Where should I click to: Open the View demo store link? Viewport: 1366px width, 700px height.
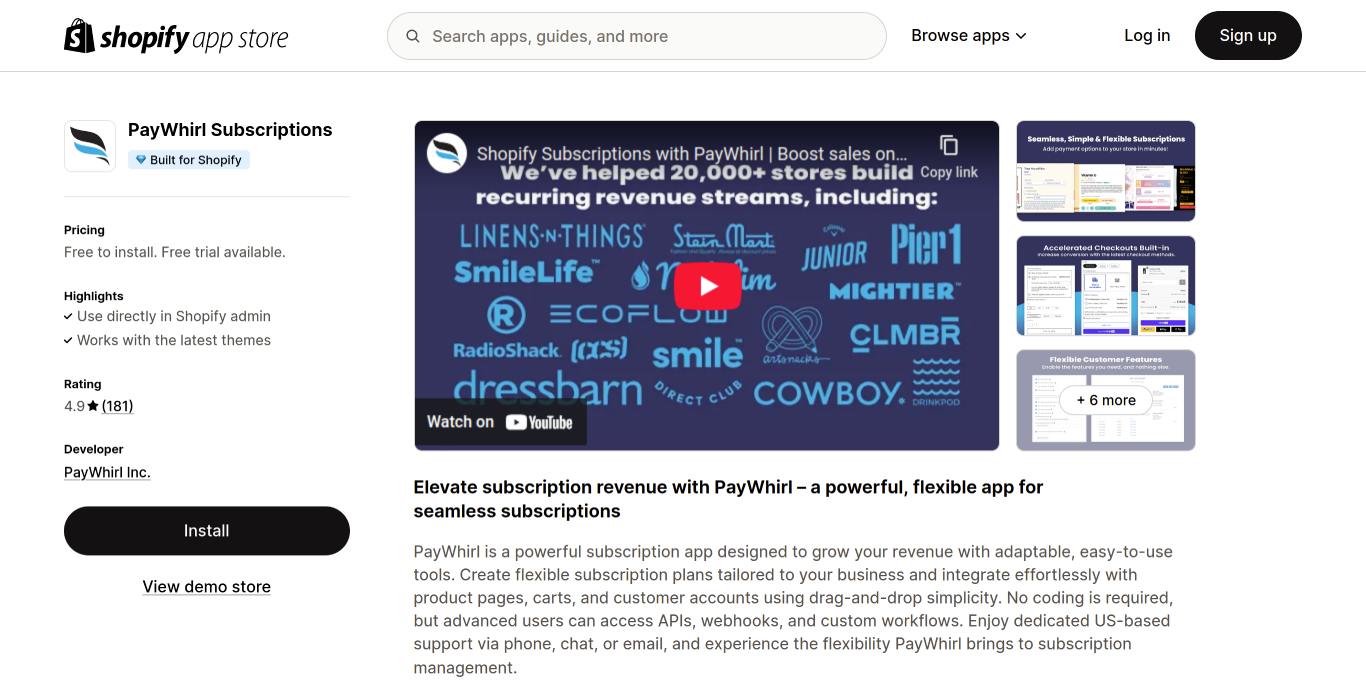tap(207, 587)
